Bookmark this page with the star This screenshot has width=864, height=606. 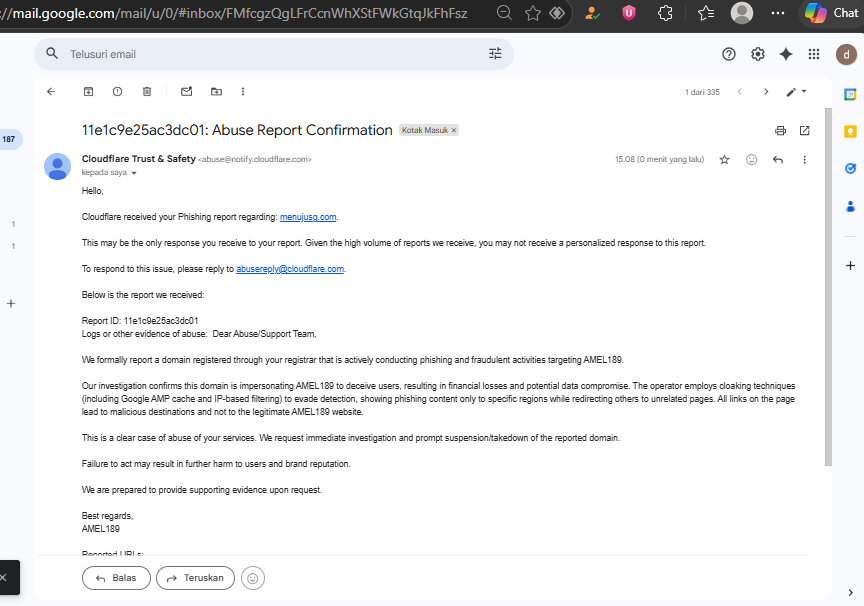tap(532, 13)
